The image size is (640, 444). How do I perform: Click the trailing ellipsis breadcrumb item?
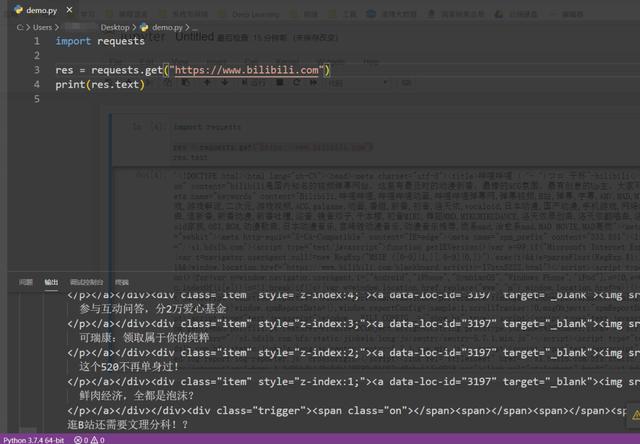tap(195, 27)
